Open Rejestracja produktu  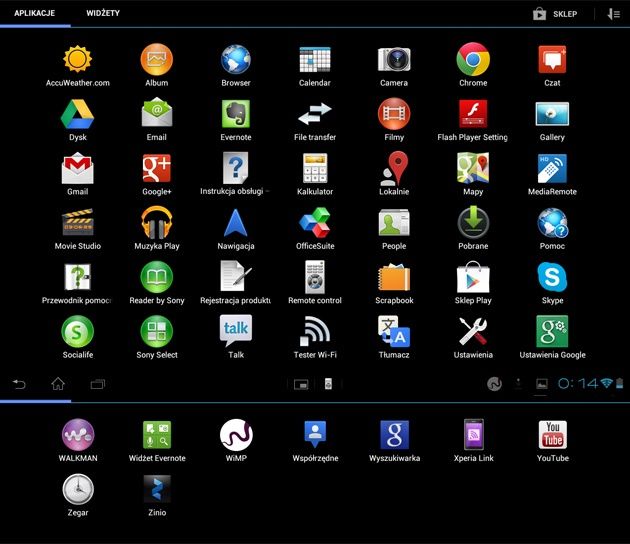tap(236, 277)
